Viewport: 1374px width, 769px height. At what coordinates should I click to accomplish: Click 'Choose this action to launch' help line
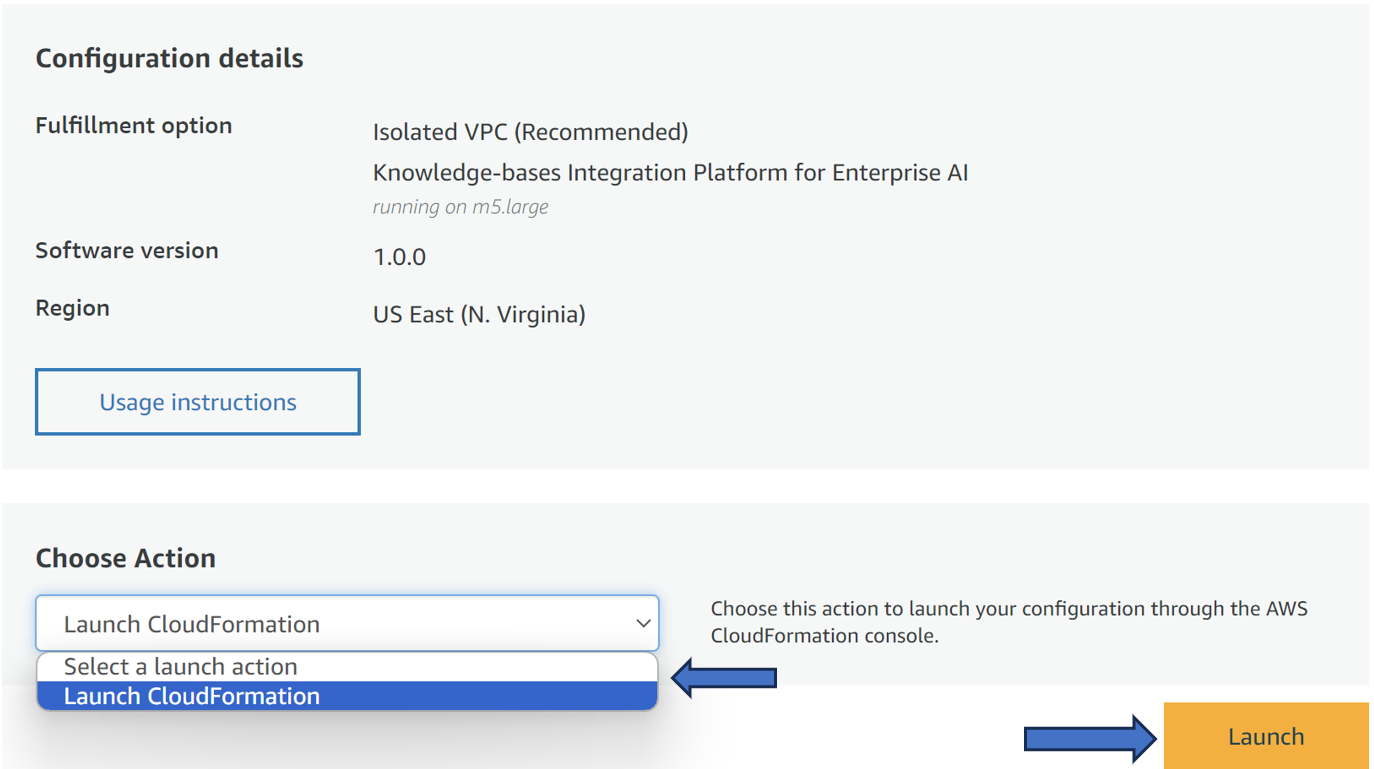pos(1009,608)
